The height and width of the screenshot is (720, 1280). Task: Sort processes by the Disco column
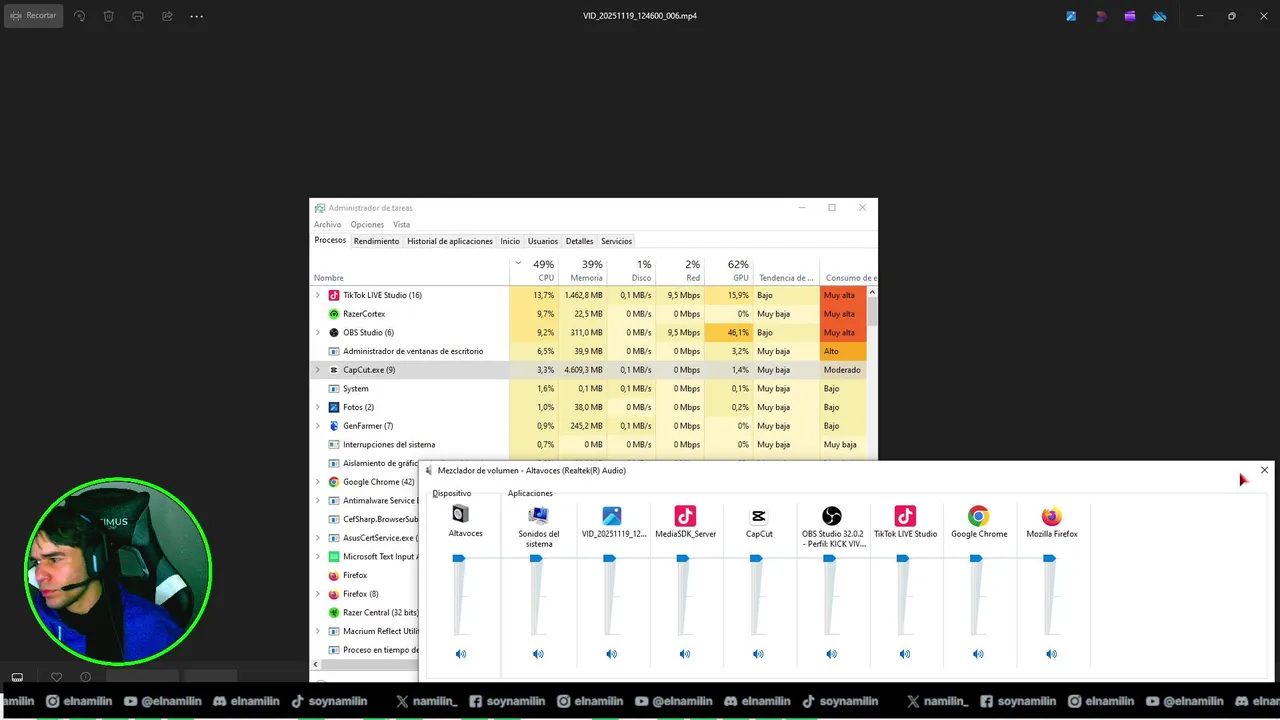coord(631,270)
